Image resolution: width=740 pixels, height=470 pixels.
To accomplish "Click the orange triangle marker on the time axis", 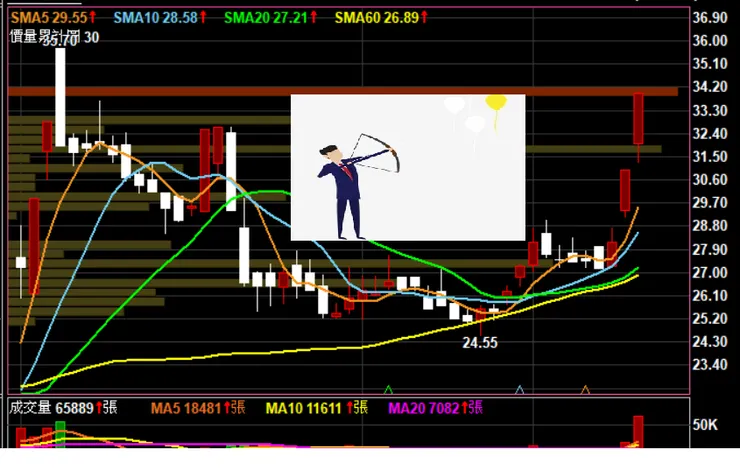I will click(x=585, y=390).
